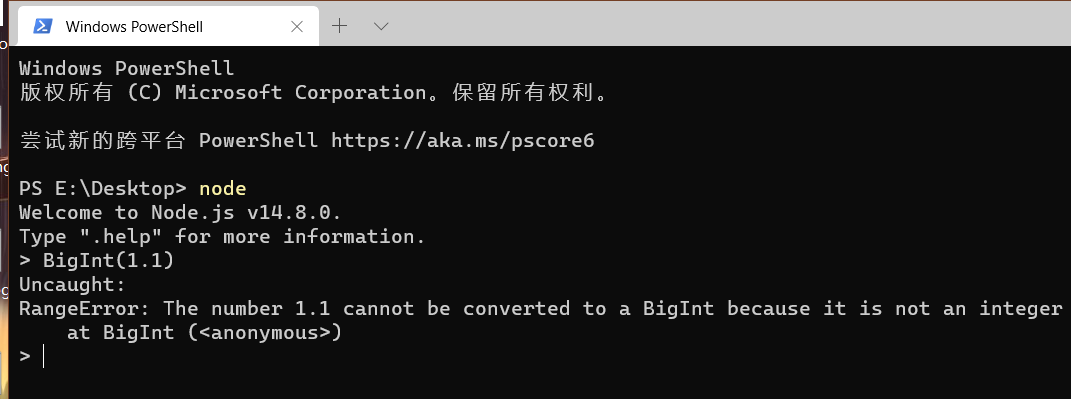Click the 尝试新的跨平台 PowerShell text
The height and width of the screenshot is (399, 1071).
tap(169, 141)
